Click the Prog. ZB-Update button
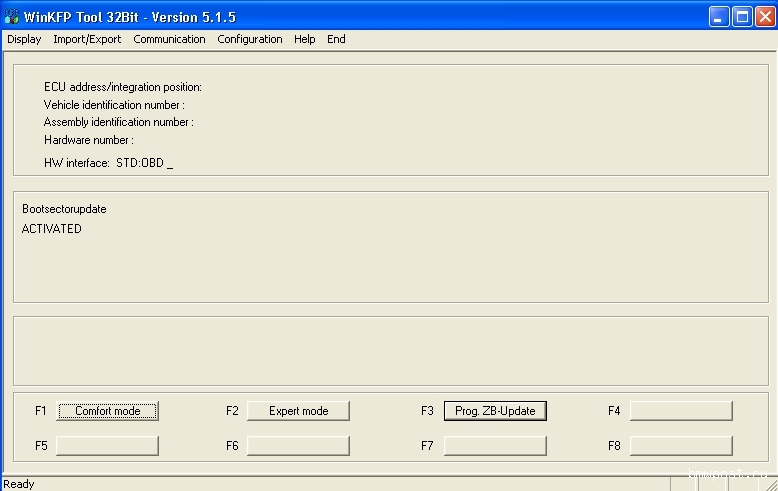Viewport: 778px width, 491px height. [x=495, y=411]
